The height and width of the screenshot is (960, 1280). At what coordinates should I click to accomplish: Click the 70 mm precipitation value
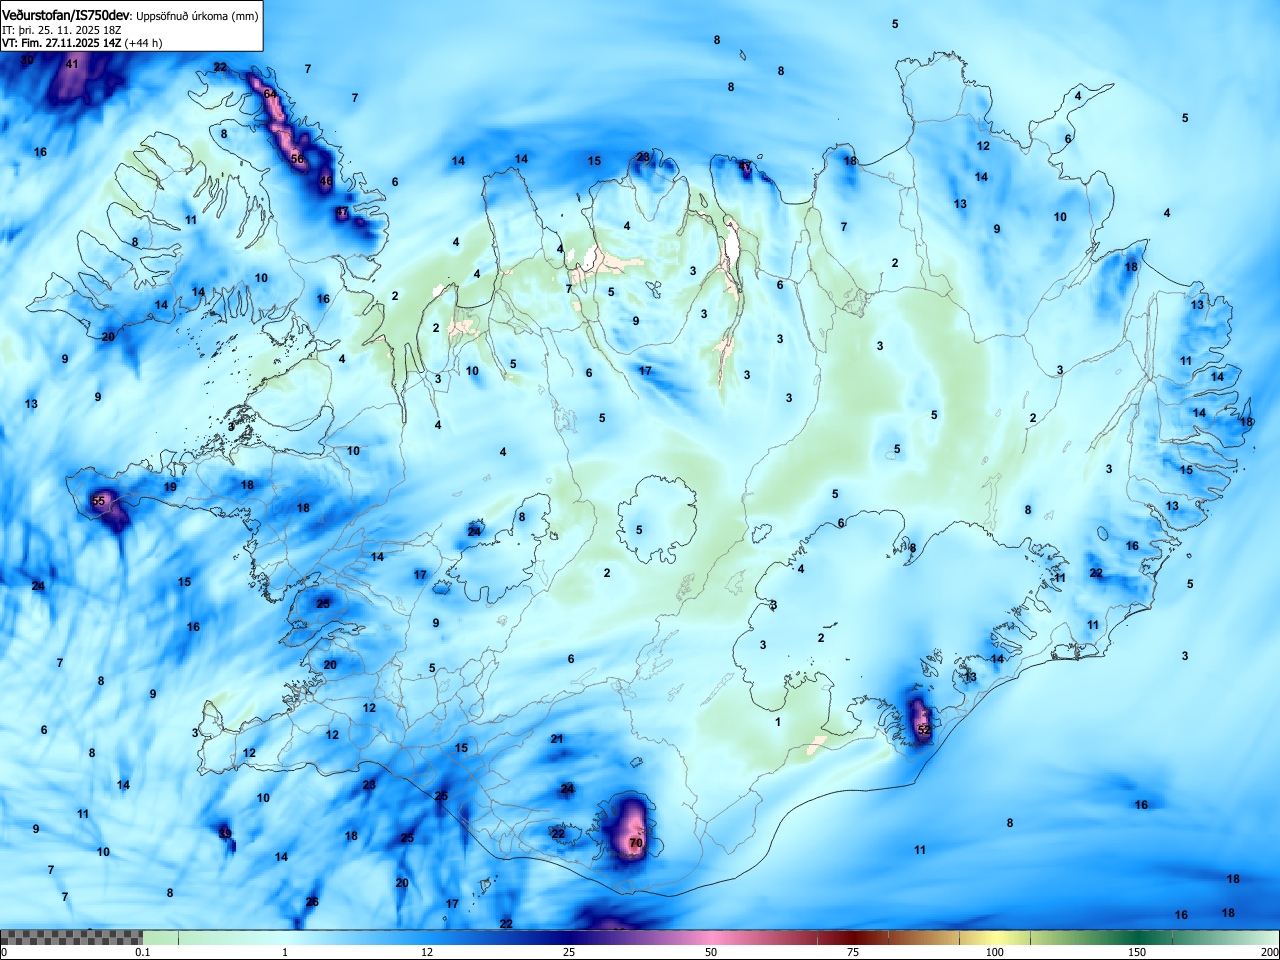click(636, 843)
